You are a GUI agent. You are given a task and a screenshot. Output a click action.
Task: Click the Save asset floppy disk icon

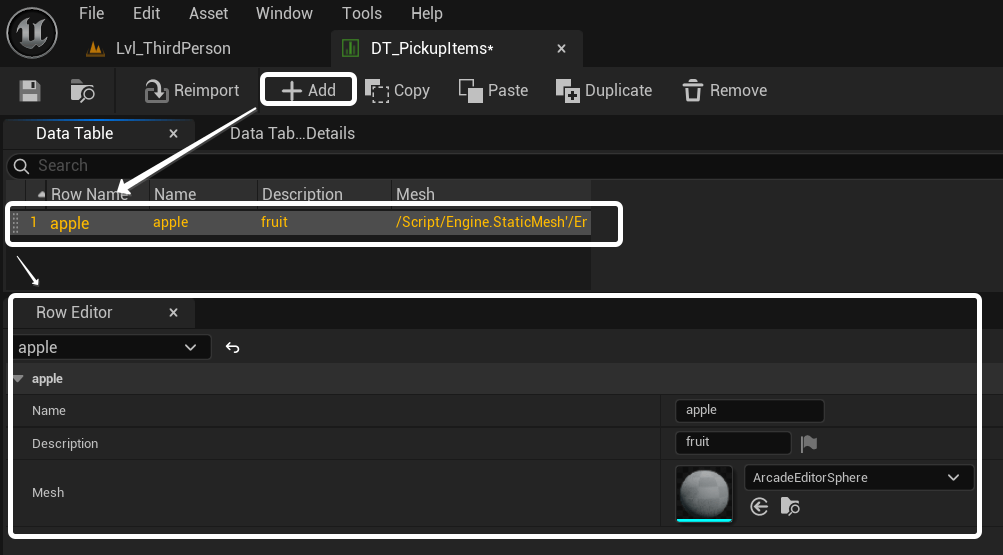click(30, 91)
